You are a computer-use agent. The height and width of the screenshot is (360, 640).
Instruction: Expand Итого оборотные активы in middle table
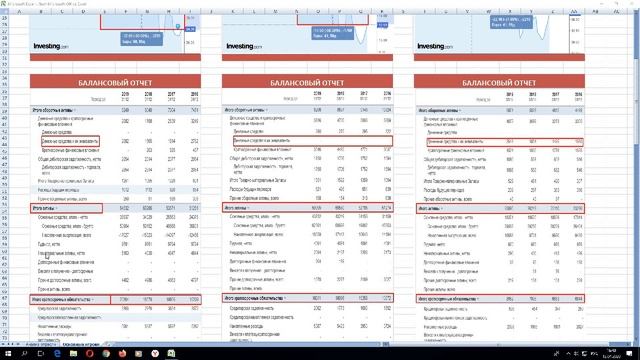click(x=267, y=110)
